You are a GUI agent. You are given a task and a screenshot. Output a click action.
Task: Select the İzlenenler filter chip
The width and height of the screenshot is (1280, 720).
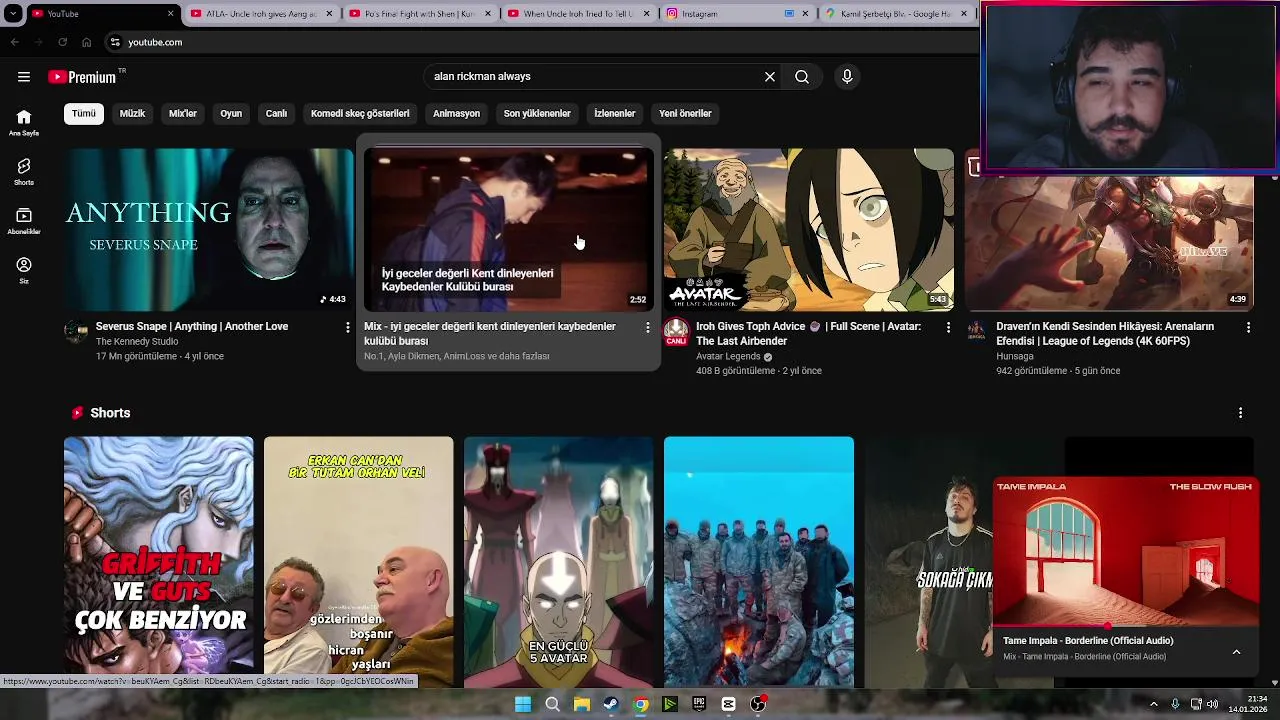[x=614, y=114]
